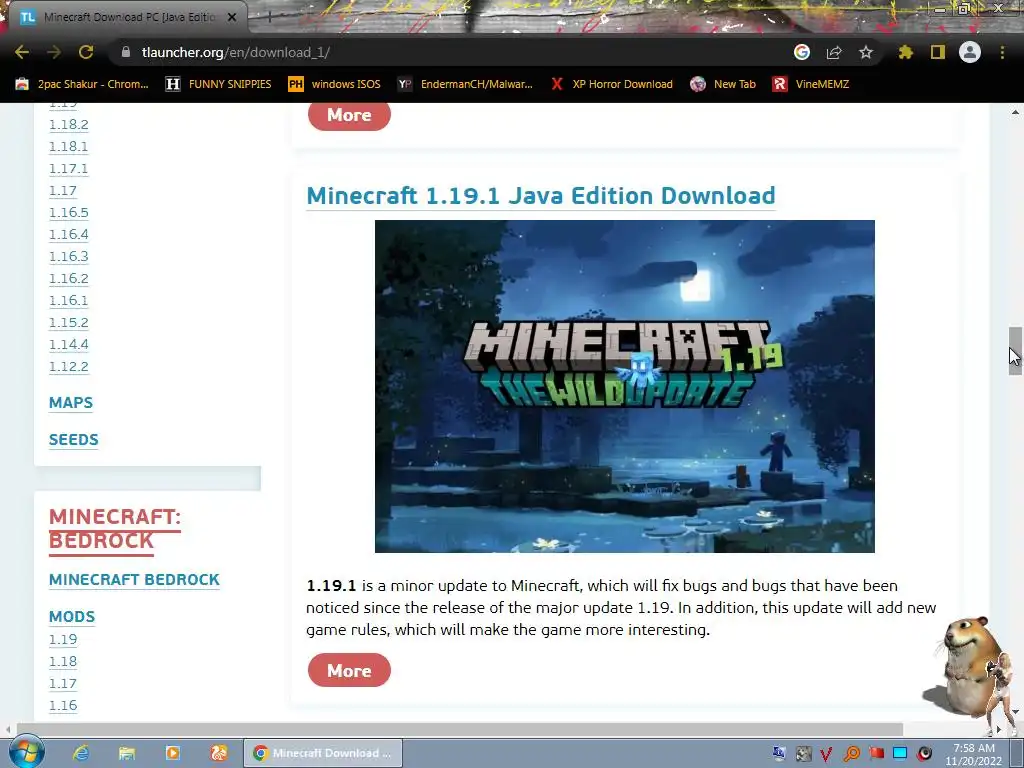
Task: Open the 2pac Shakur bookmark
Action: (x=82, y=84)
